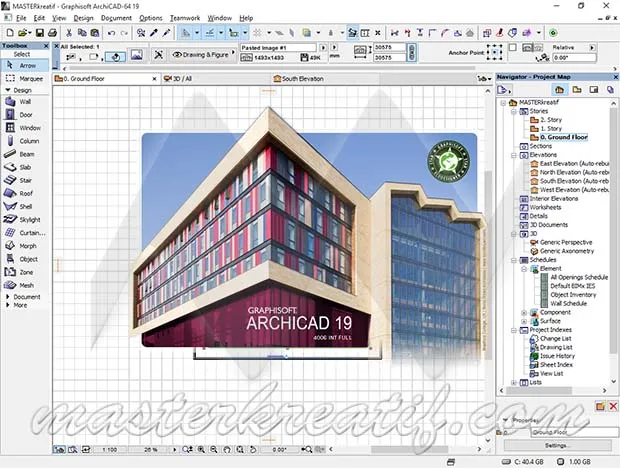Expand the Document section in Toolbox
Screen dimensions: 620x468
(x=8, y=296)
